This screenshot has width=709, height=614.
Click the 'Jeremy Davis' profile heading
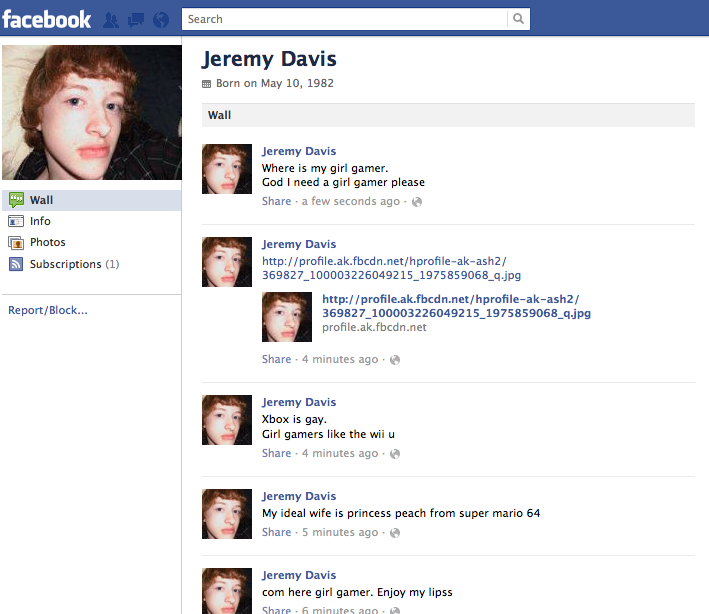point(269,59)
